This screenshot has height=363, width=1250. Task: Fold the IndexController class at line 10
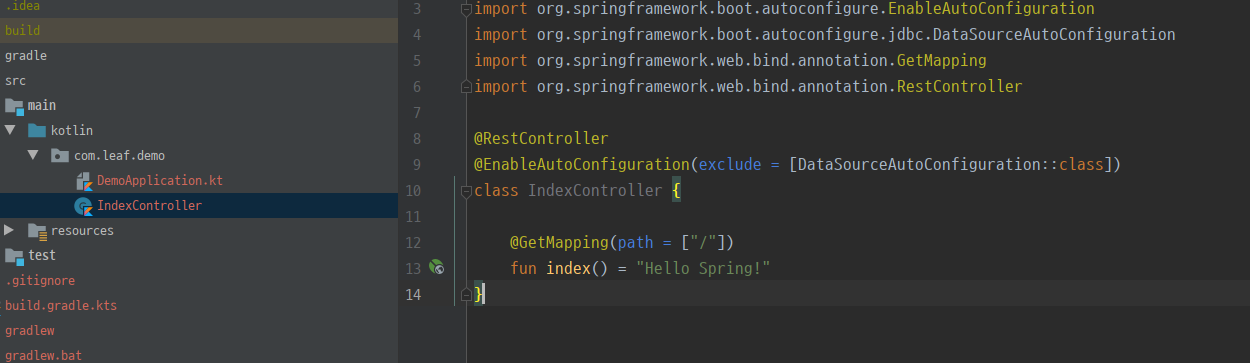(x=465, y=191)
